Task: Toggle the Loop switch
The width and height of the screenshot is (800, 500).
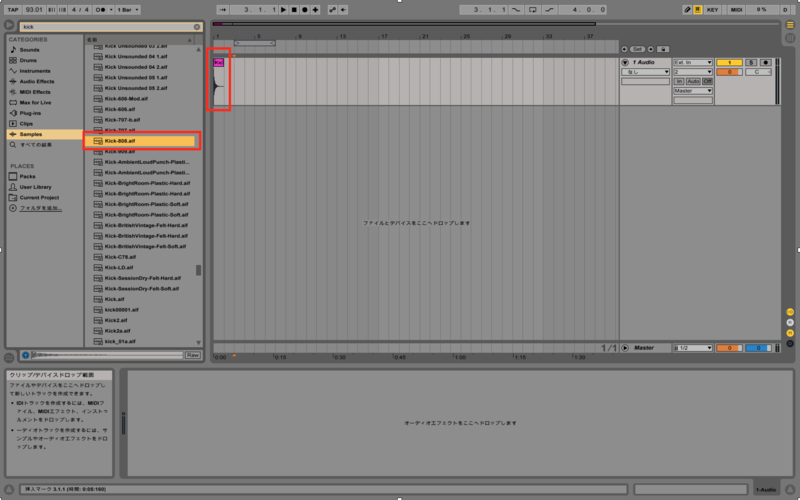Action: pos(533,10)
